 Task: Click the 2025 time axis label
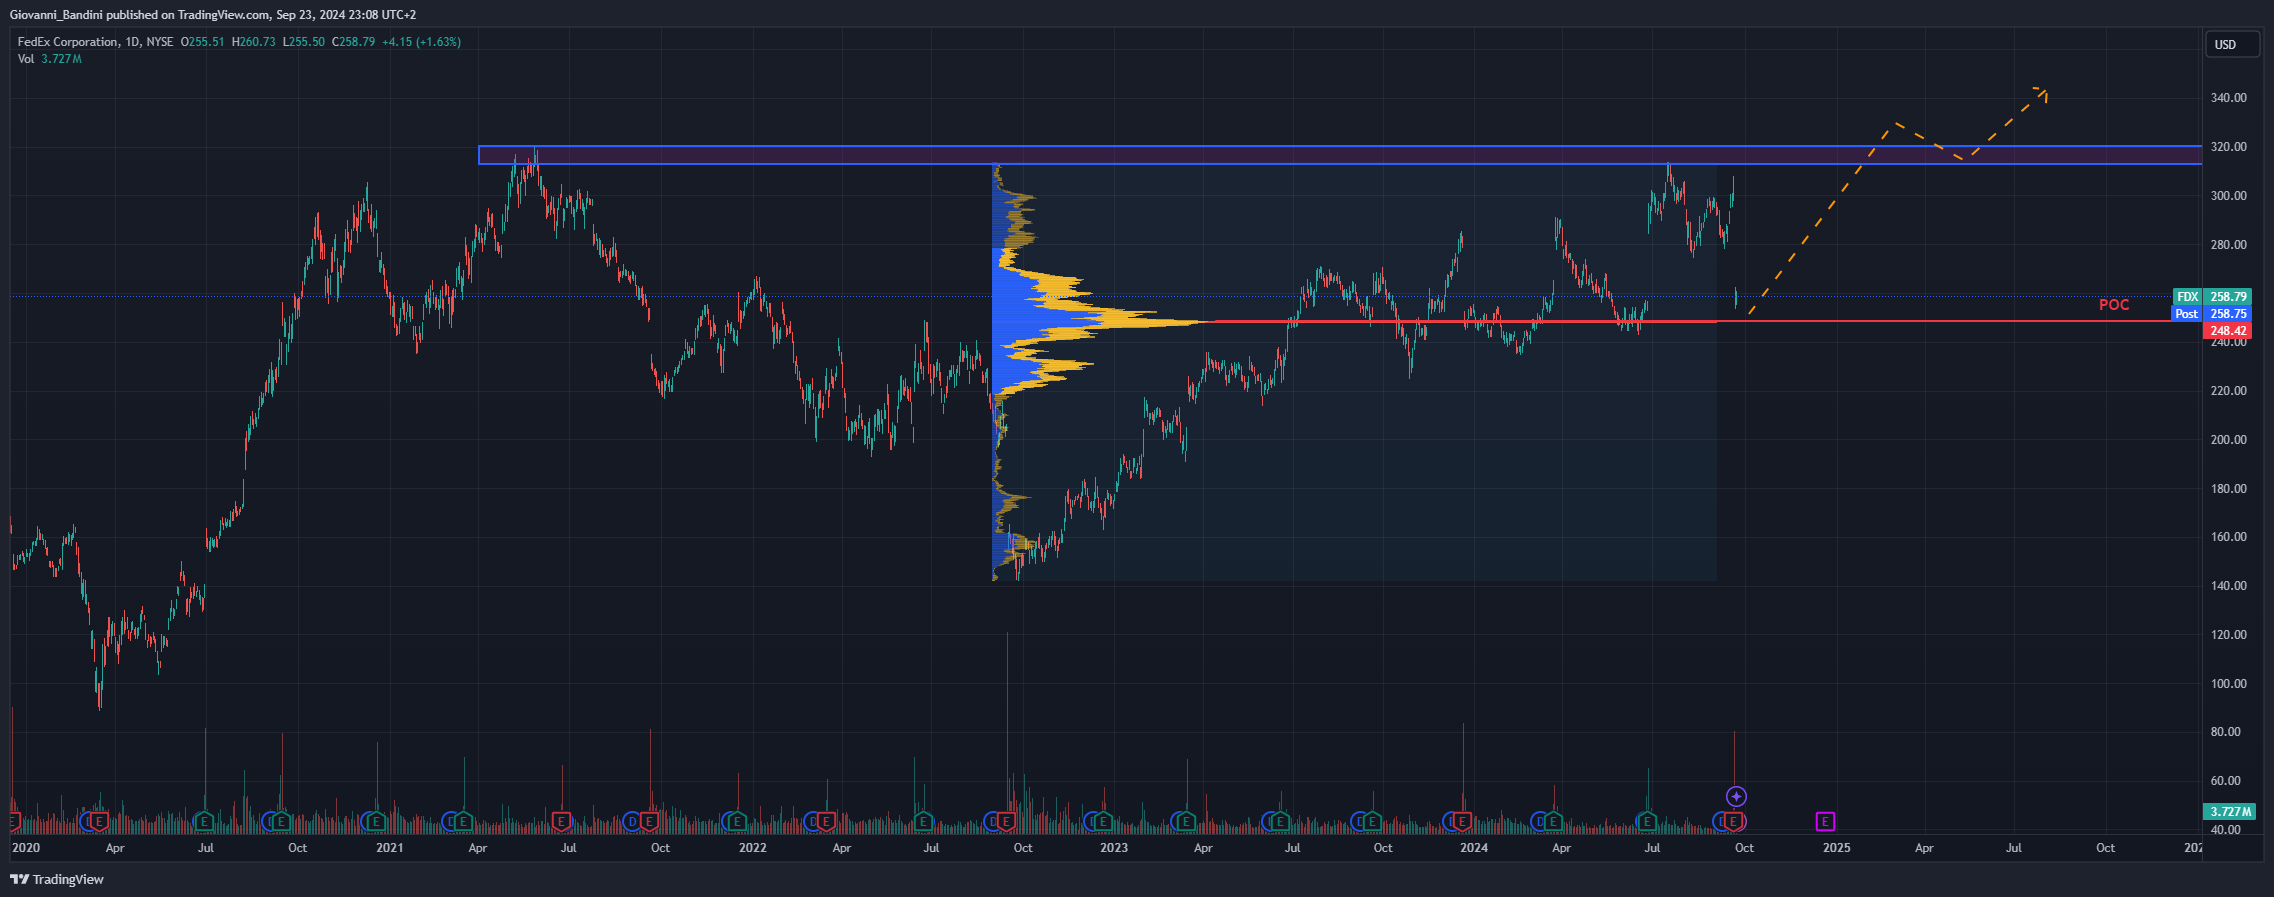(1836, 848)
